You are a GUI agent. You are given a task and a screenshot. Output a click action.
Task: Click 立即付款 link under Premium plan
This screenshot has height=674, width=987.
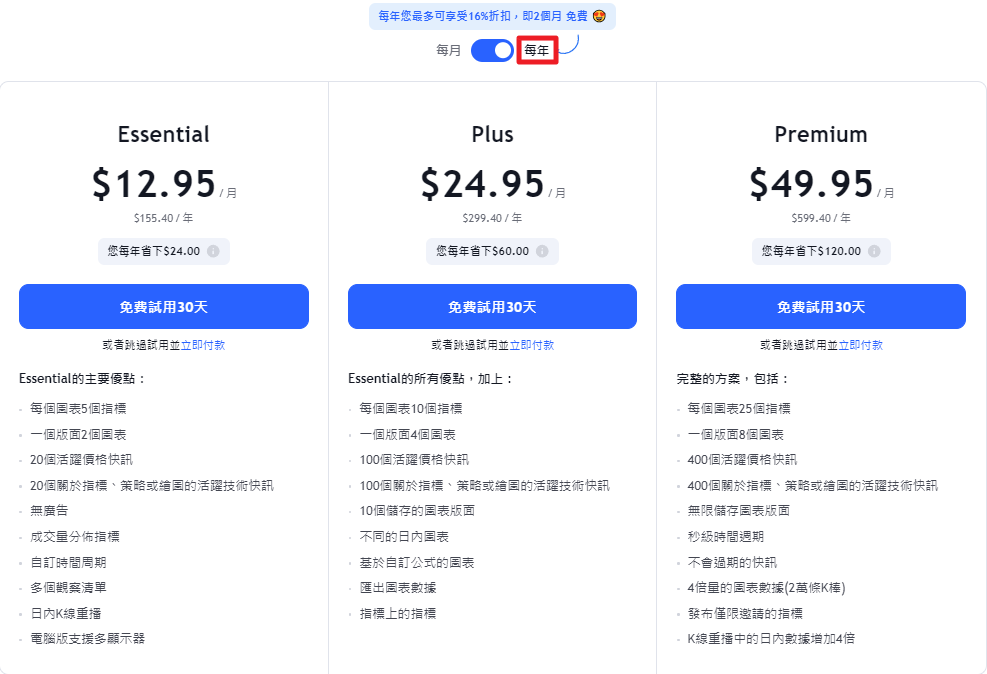pyautogui.click(x=860, y=345)
